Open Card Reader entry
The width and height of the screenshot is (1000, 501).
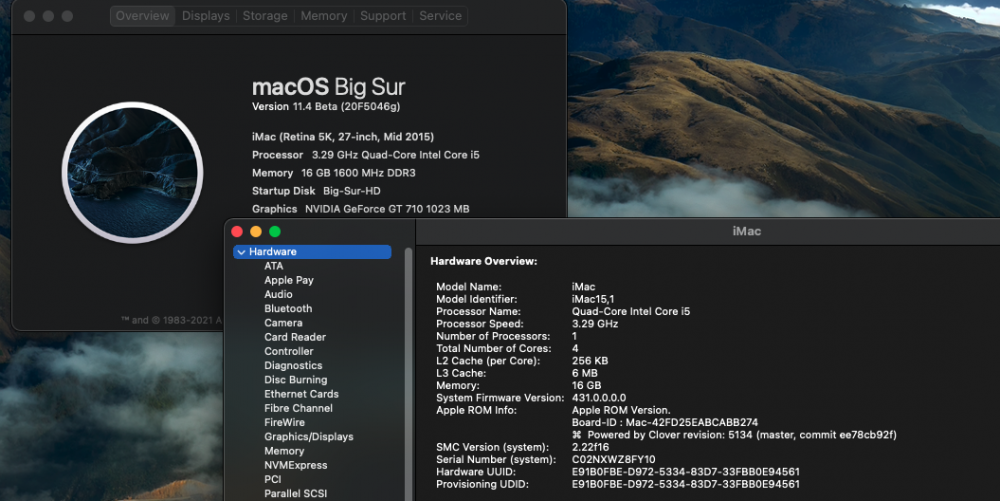point(295,337)
